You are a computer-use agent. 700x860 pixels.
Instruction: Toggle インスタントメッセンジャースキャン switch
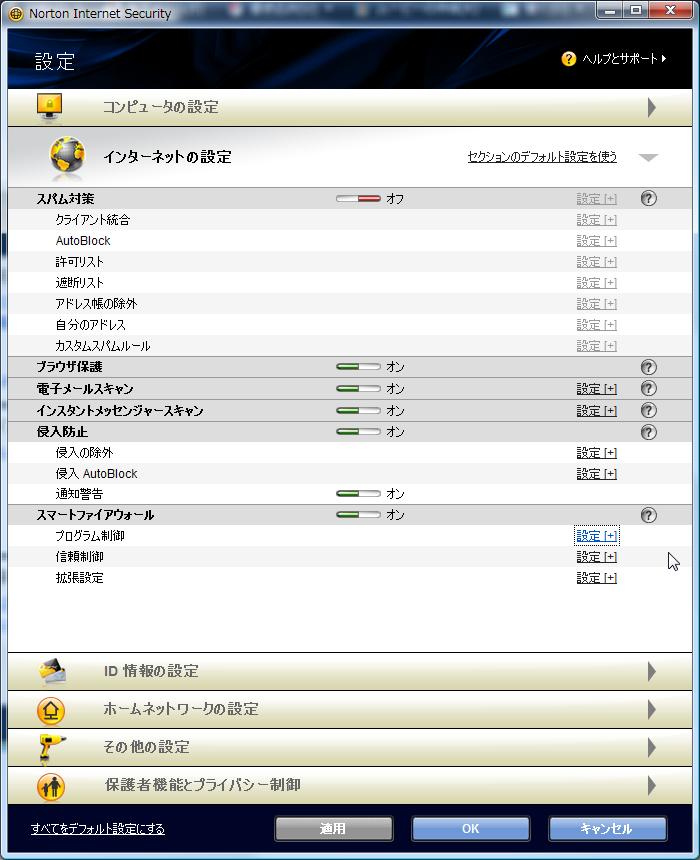coord(358,410)
